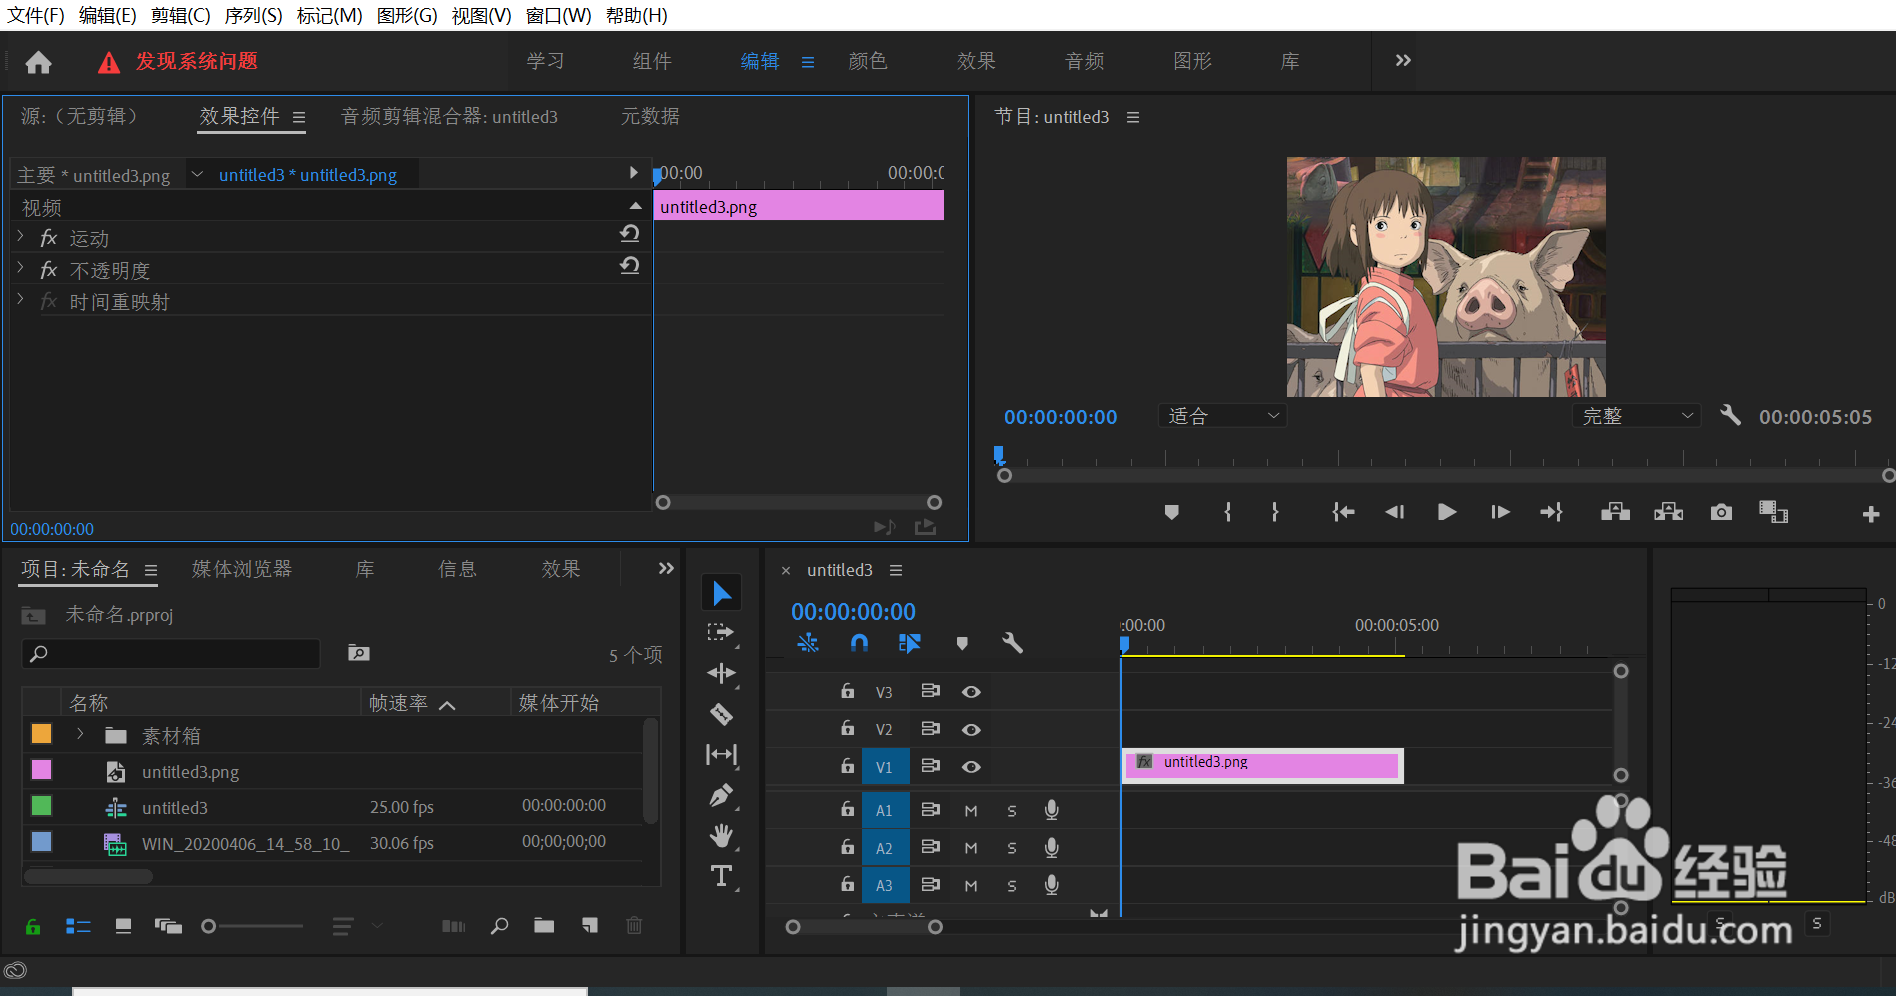
Task: Open timeline display settings wrench
Action: coord(1012,643)
